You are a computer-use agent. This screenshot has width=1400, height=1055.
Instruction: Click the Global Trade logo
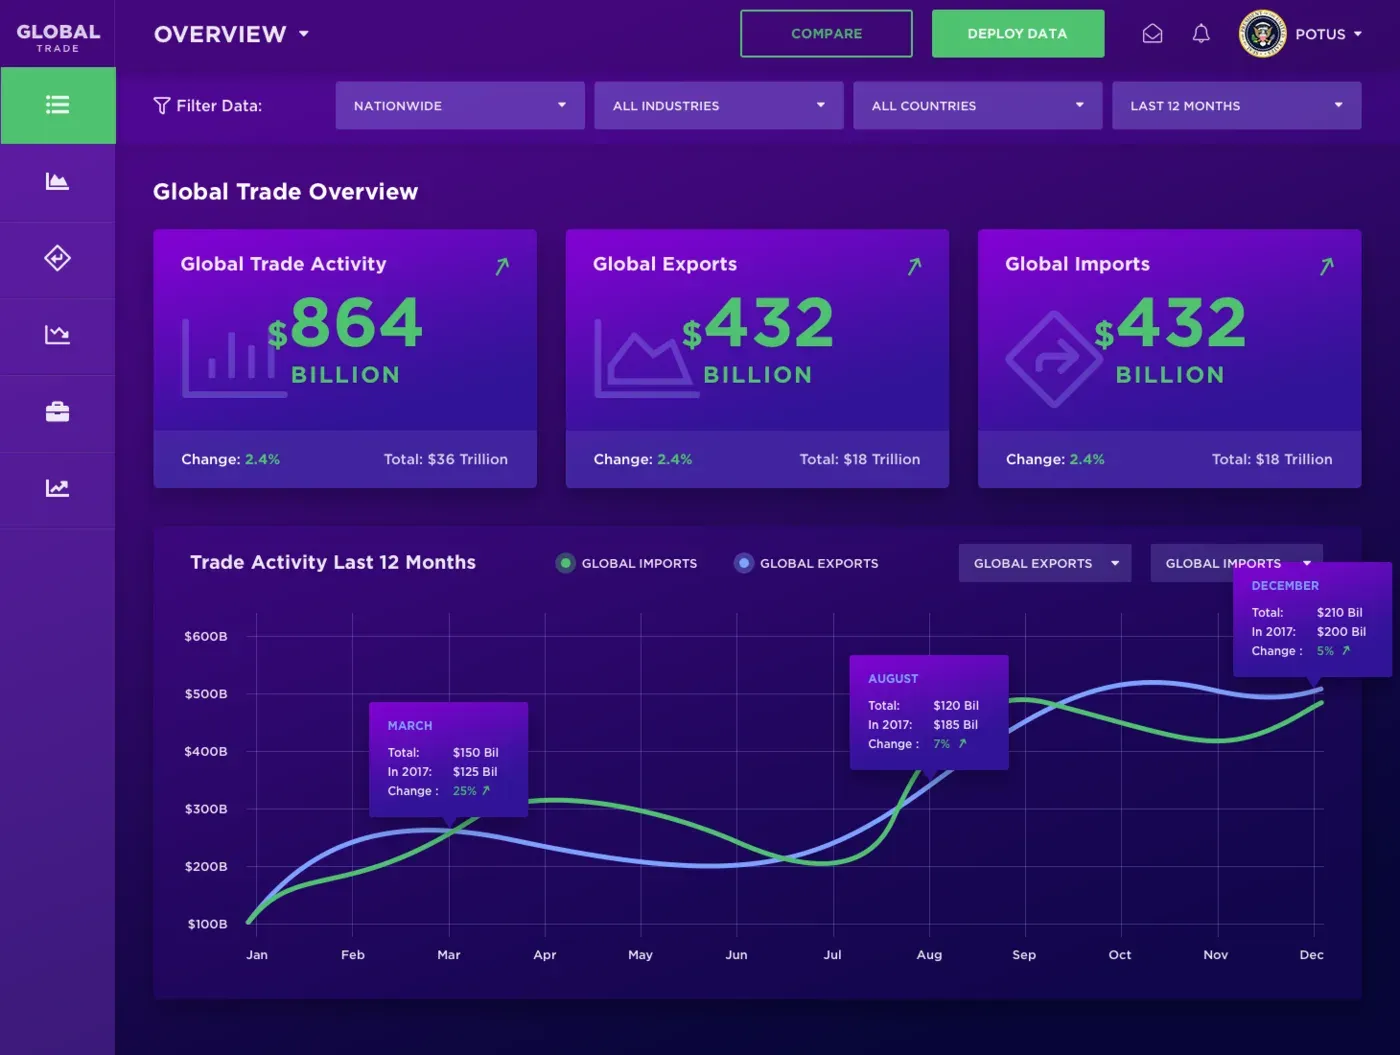pyautogui.click(x=58, y=37)
